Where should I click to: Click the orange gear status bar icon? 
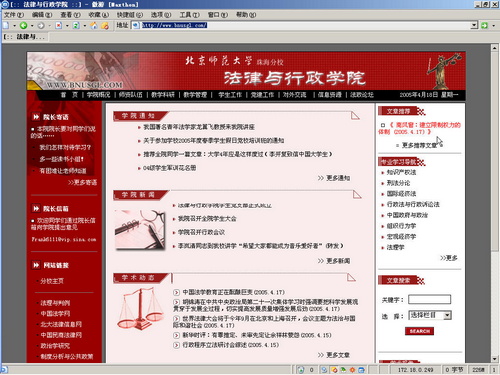pos(352,370)
